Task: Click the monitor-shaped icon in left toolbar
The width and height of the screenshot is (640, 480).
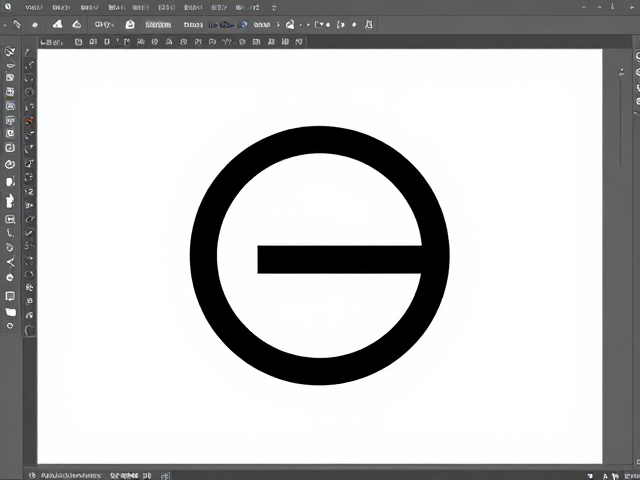Action: pos(10,296)
